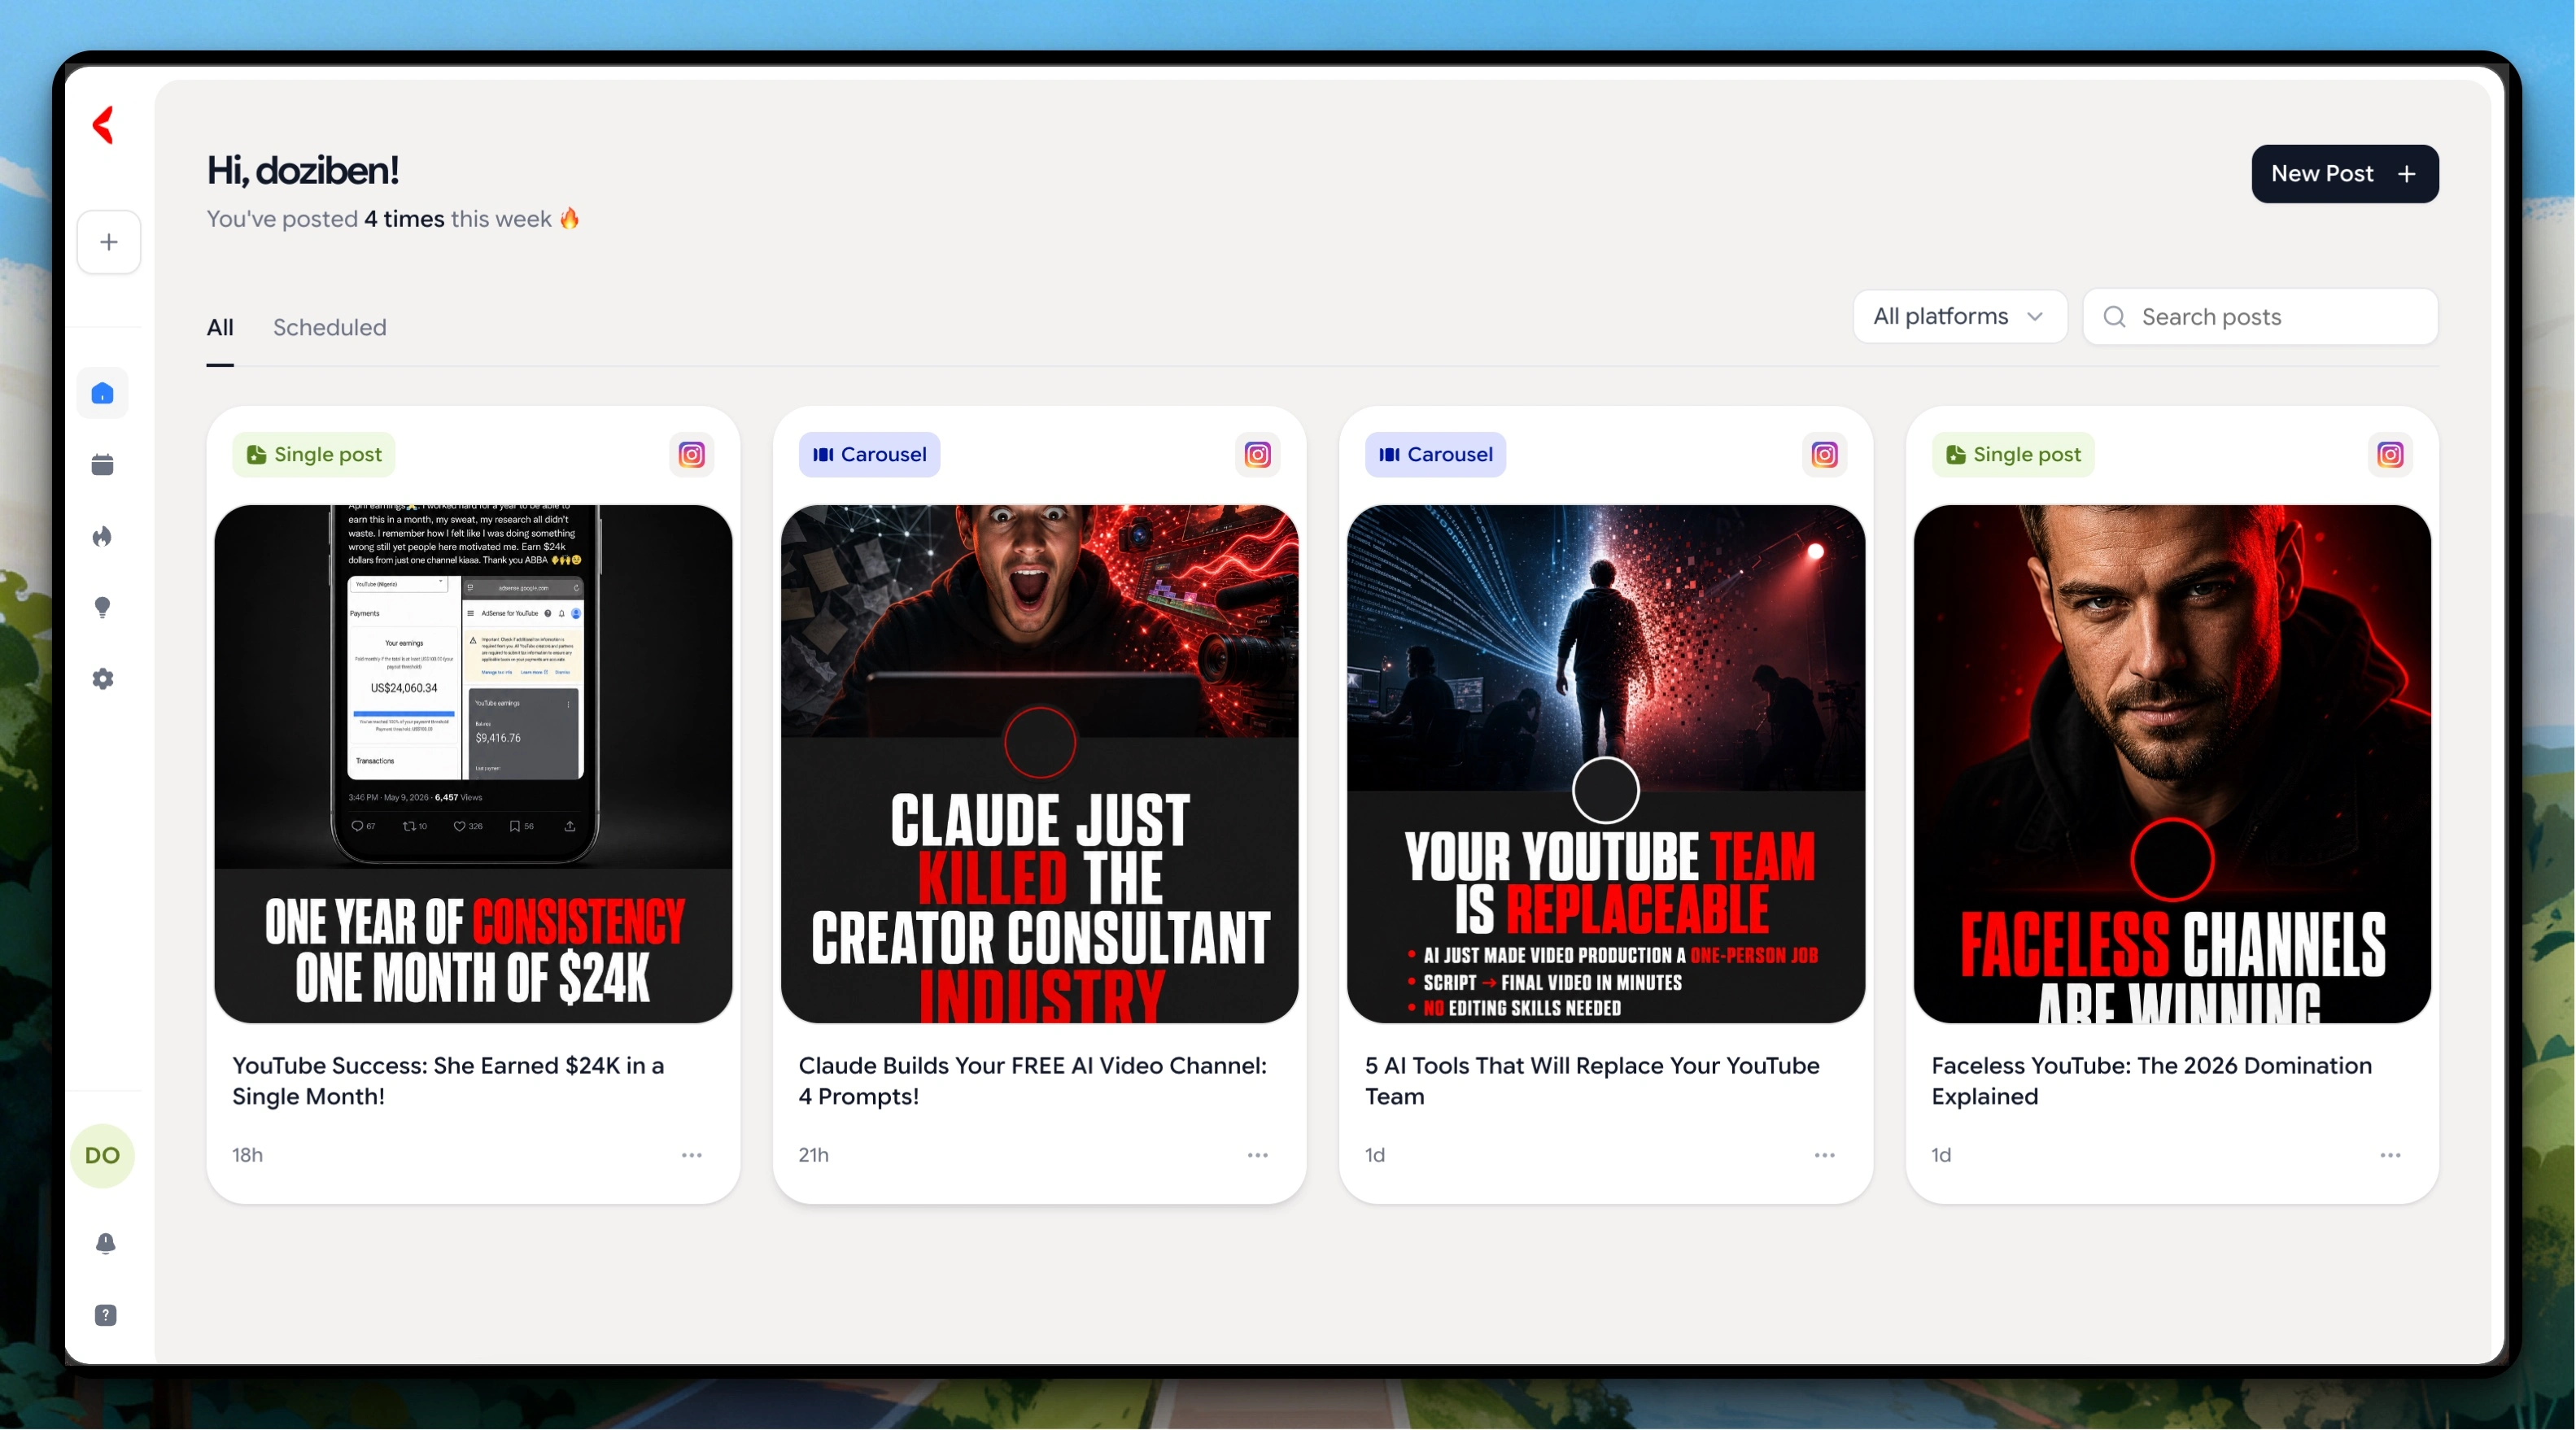Image resolution: width=2576 pixels, height=1430 pixels.
Task: Open the YouTube Team Is Replaceable thumbnail
Action: click(1606, 764)
